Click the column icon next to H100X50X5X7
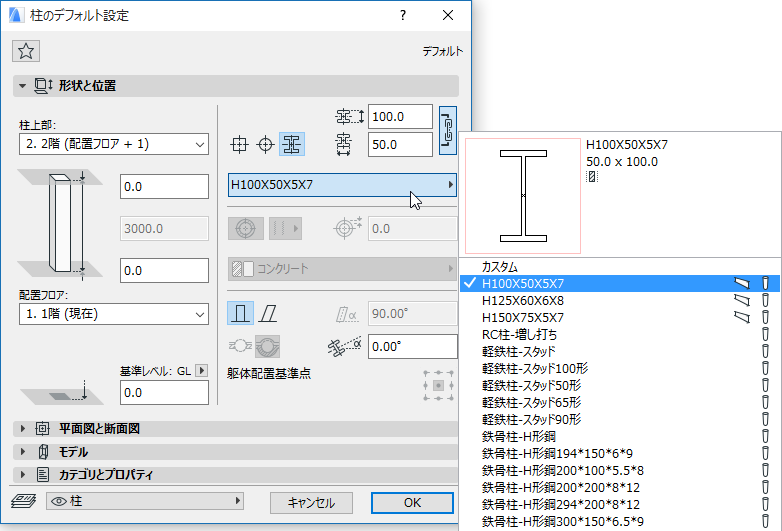The width and height of the screenshot is (782, 531). 766,283
